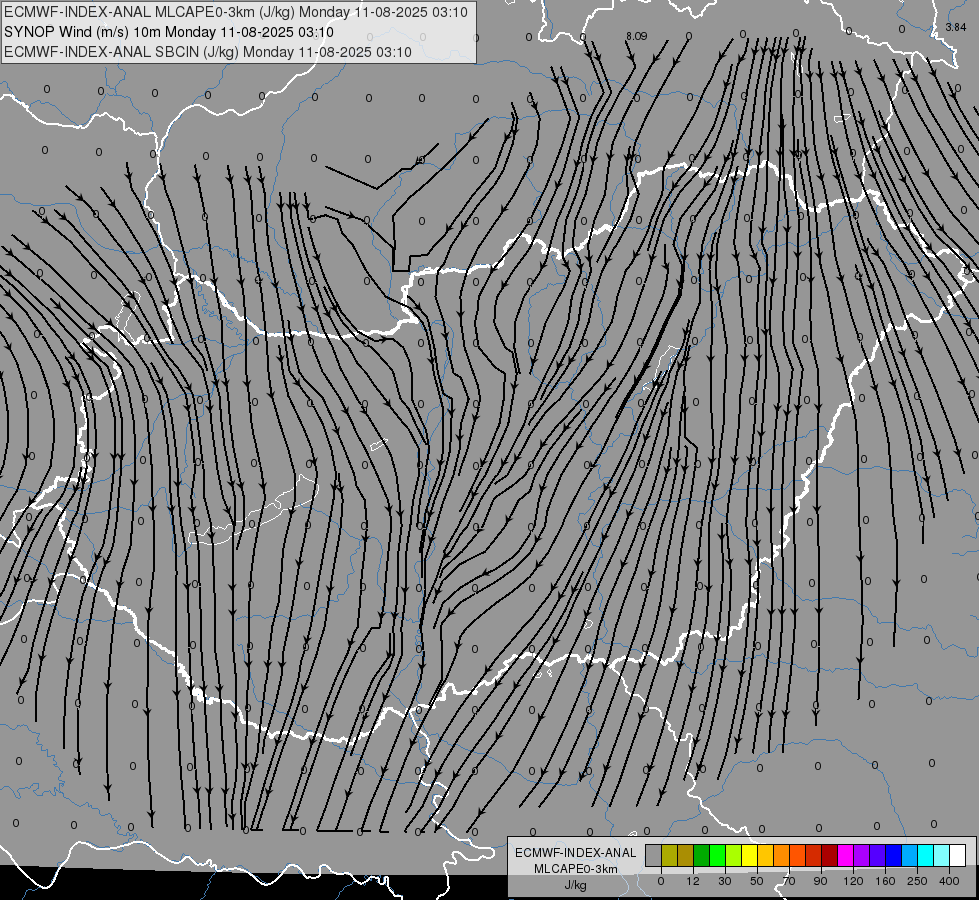Click the ECMWF-INDEX-ANAL label in the legend
The image size is (979, 900).
pyautogui.click(x=575, y=853)
